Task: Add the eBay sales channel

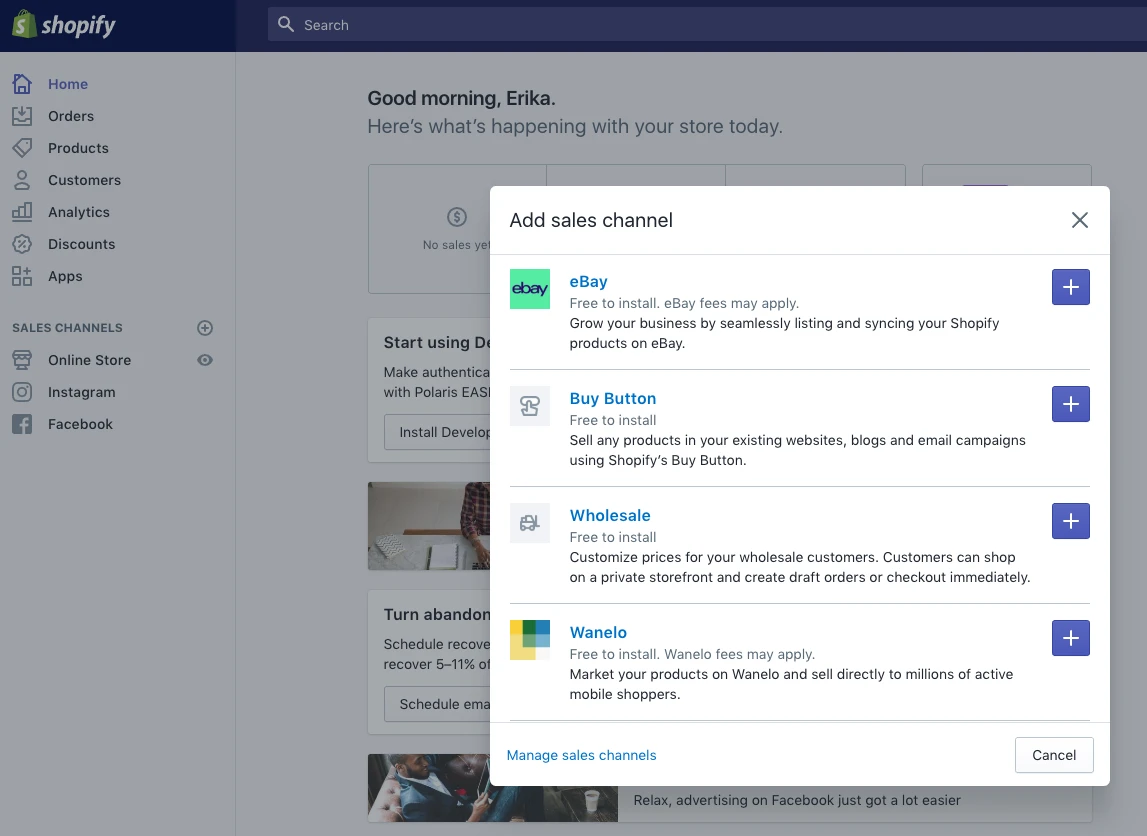Action: tap(1071, 287)
